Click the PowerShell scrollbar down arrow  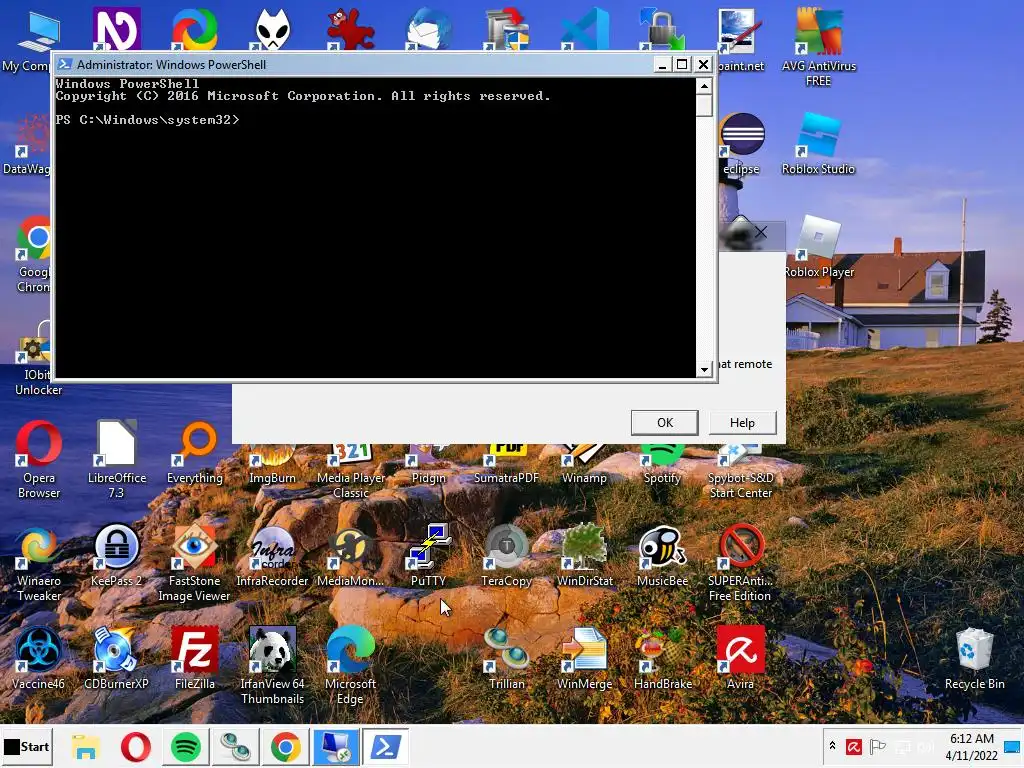click(704, 370)
